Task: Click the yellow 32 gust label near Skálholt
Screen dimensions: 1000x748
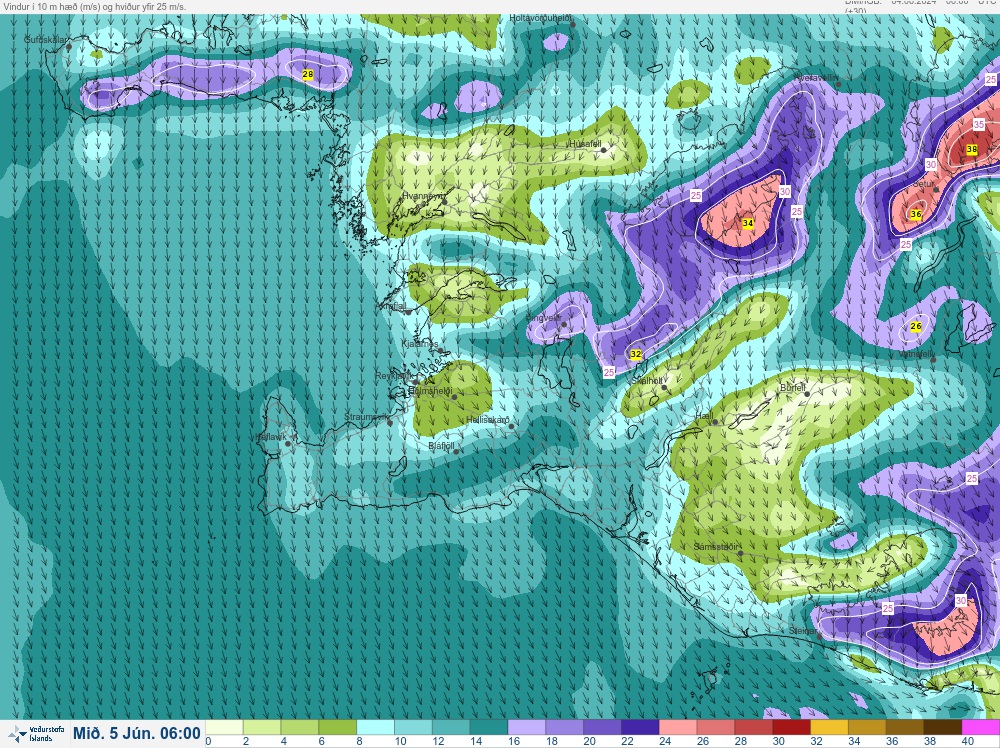Action: tap(635, 354)
